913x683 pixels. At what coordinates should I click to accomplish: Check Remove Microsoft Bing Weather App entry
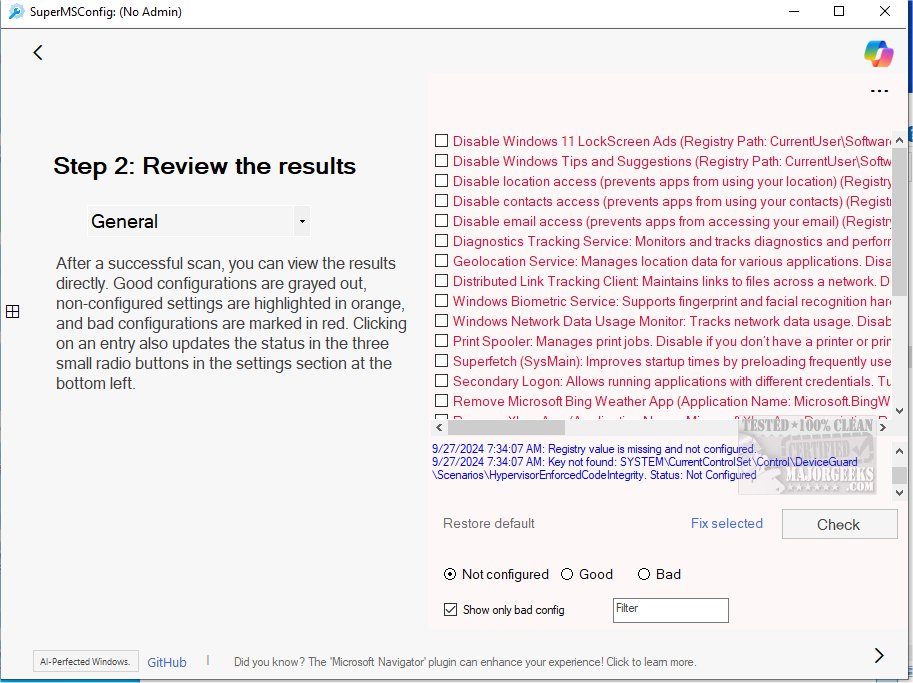[x=441, y=401]
